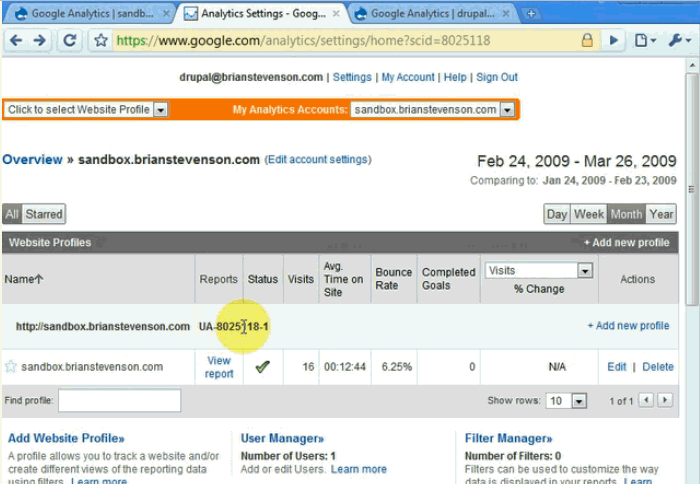Open User Manager link
Viewport: 700px width, 484px height.
[282, 438]
